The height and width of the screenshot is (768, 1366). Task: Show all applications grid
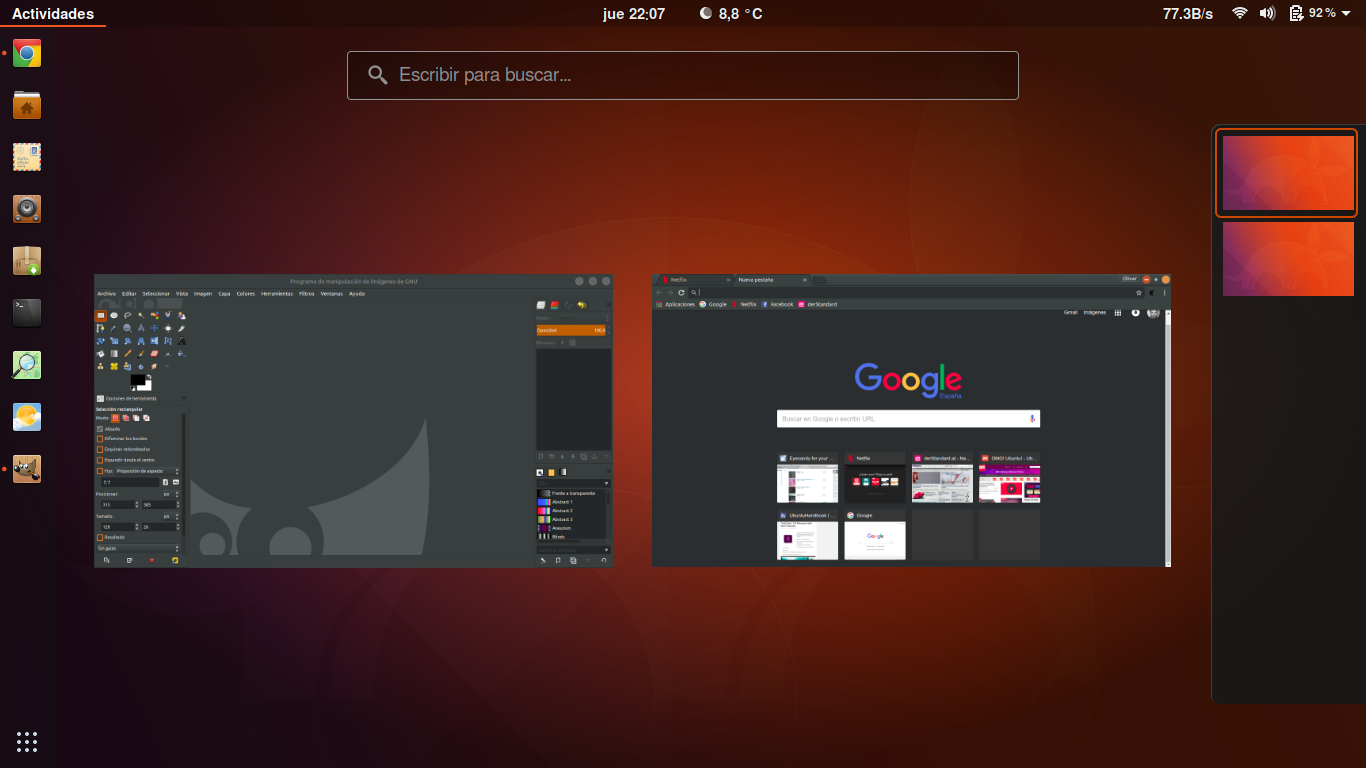tap(27, 742)
